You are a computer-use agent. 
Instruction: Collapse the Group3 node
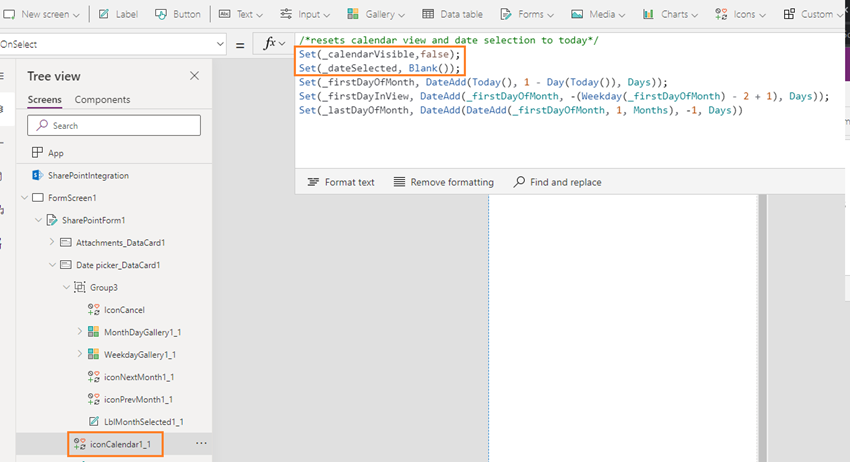coord(66,287)
